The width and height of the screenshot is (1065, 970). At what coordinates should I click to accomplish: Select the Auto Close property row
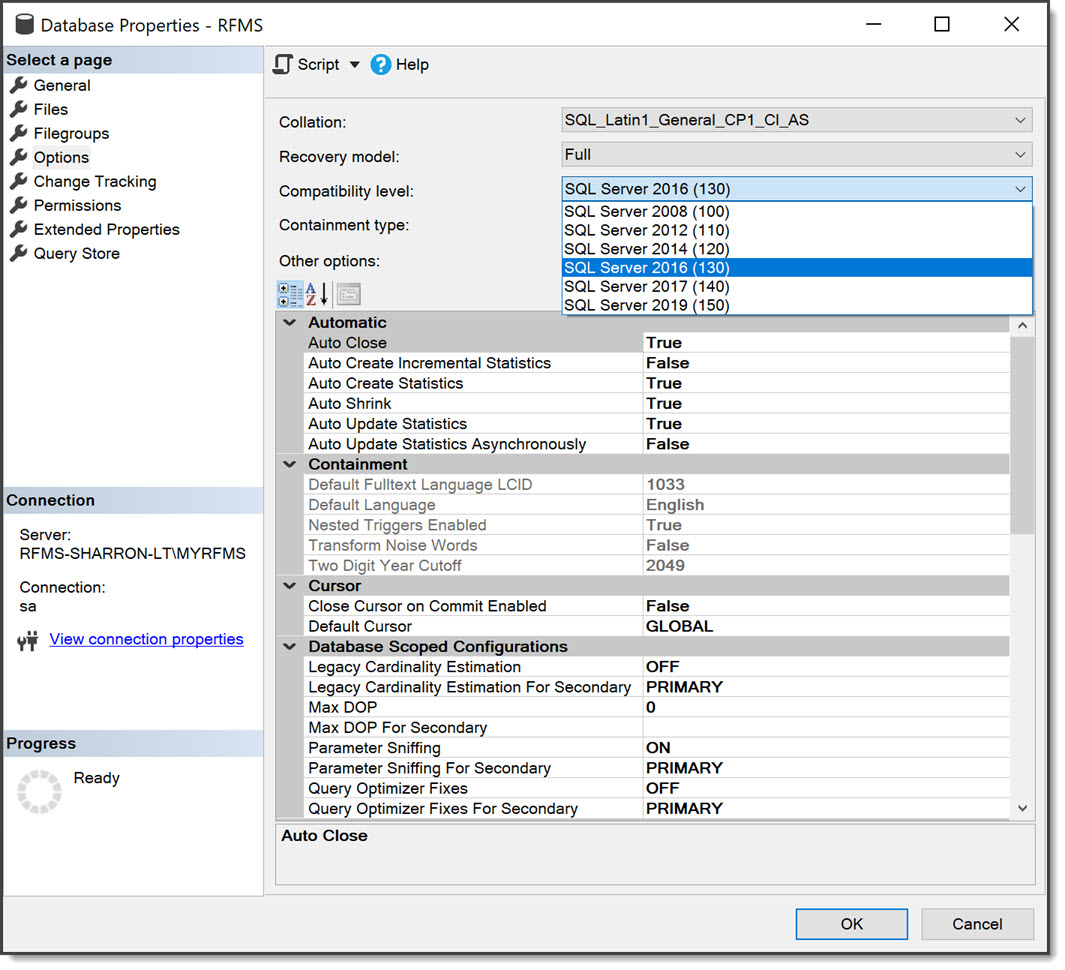[x=656, y=343]
